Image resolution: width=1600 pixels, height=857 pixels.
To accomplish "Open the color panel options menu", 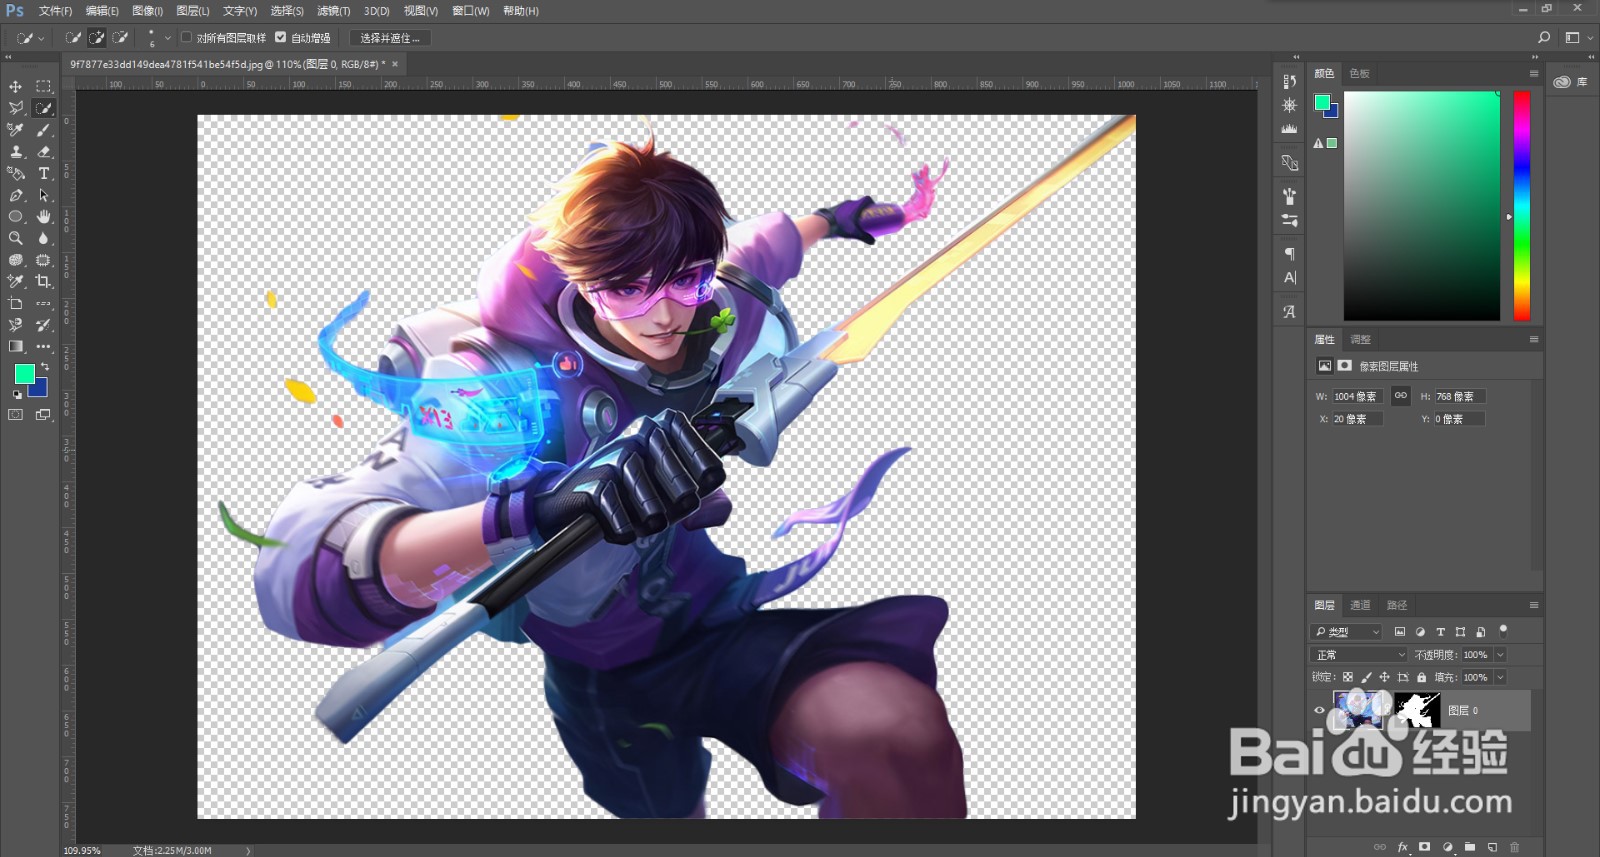I will [x=1534, y=73].
